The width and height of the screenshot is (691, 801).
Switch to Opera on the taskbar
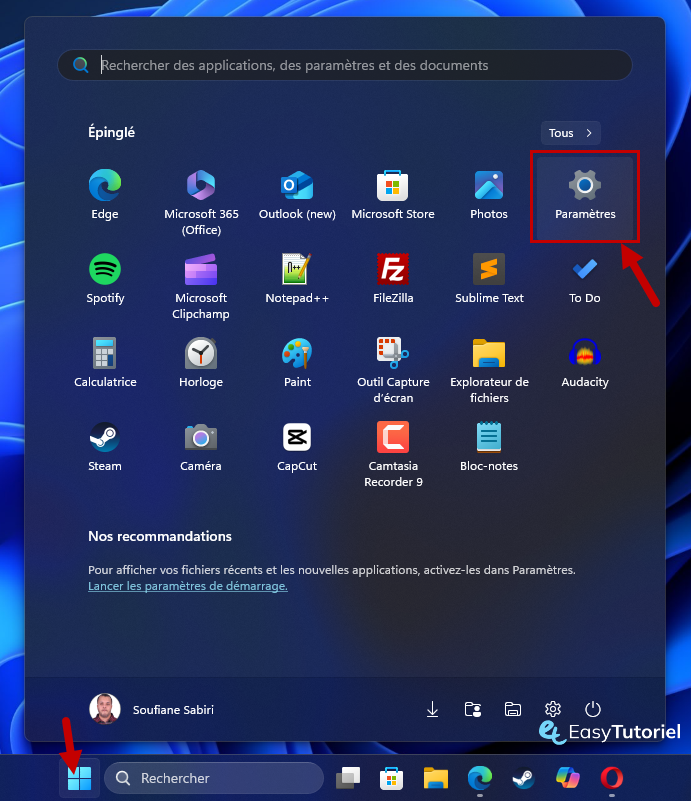pos(611,778)
